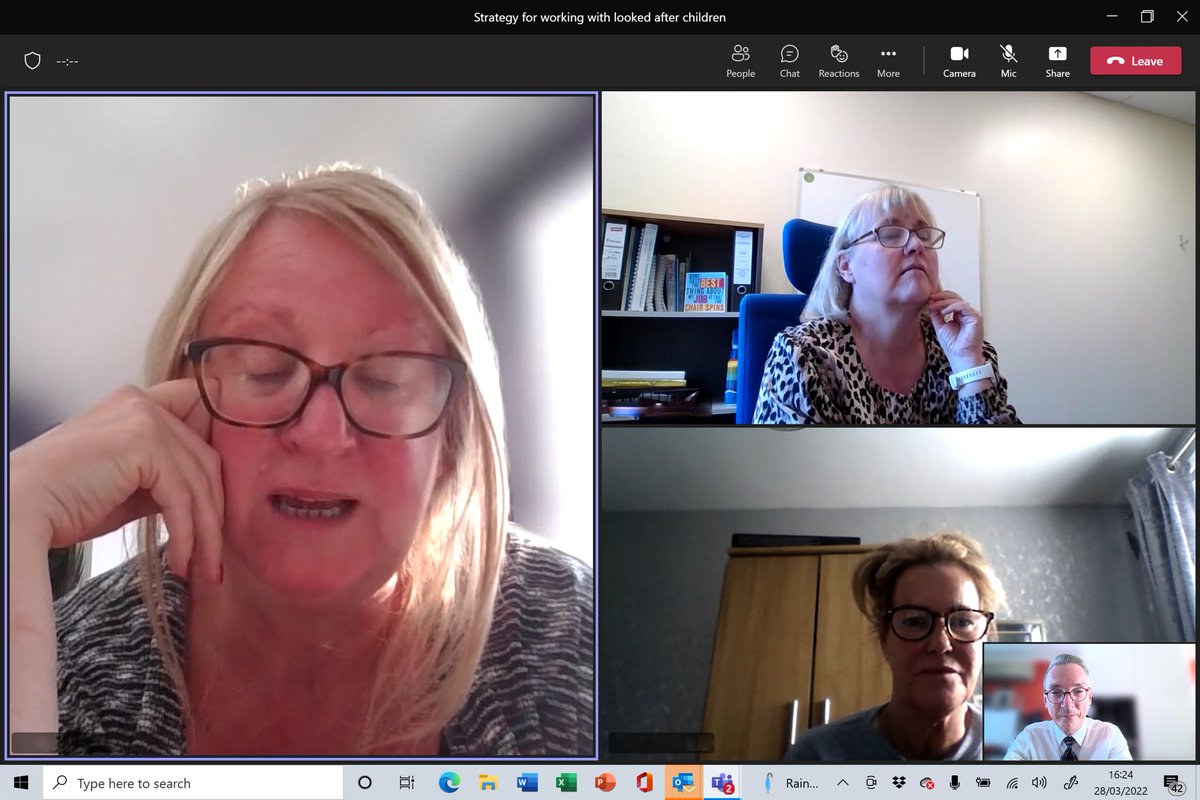Open Microsoft Teams from the taskbar
This screenshot has height=800, width=1200.
pos(722,782)
